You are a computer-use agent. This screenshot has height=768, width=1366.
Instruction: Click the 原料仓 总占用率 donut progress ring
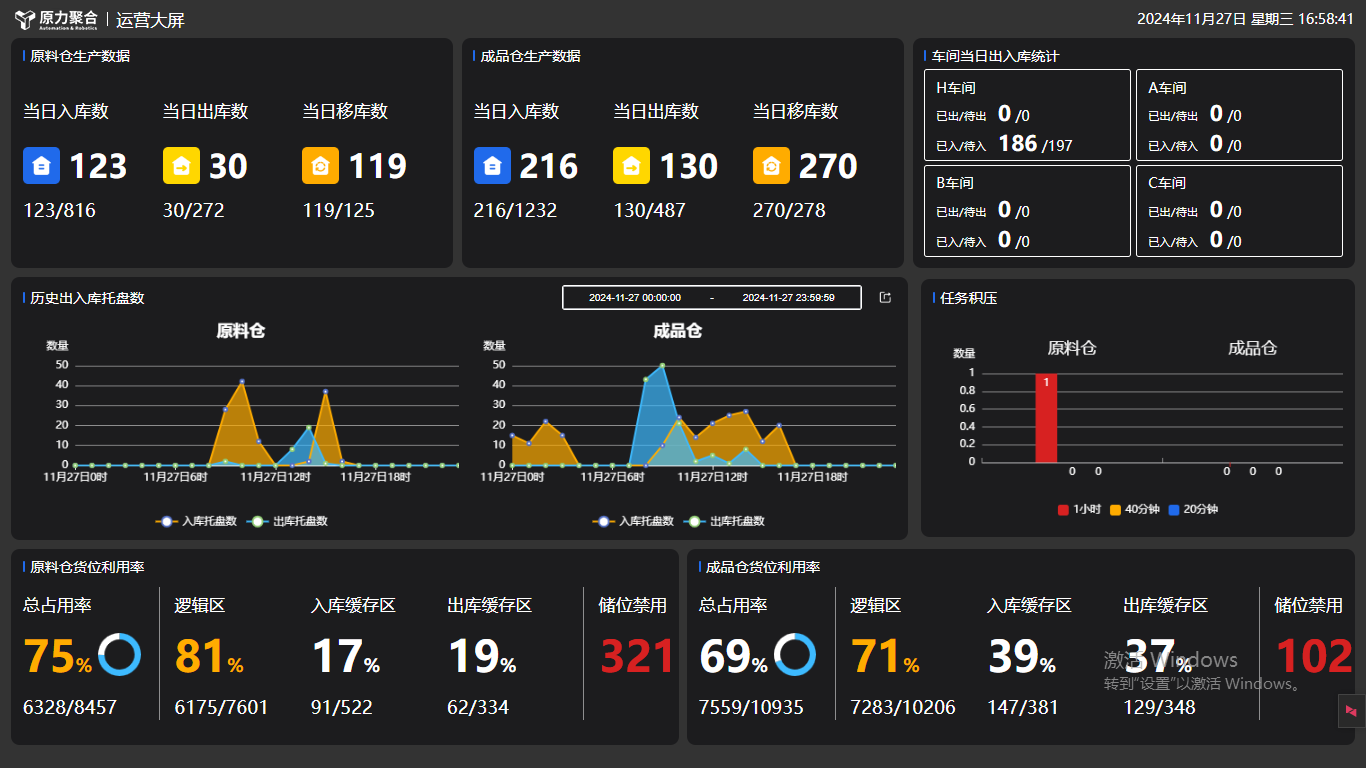pyautogui.click(x=119, y=655)
